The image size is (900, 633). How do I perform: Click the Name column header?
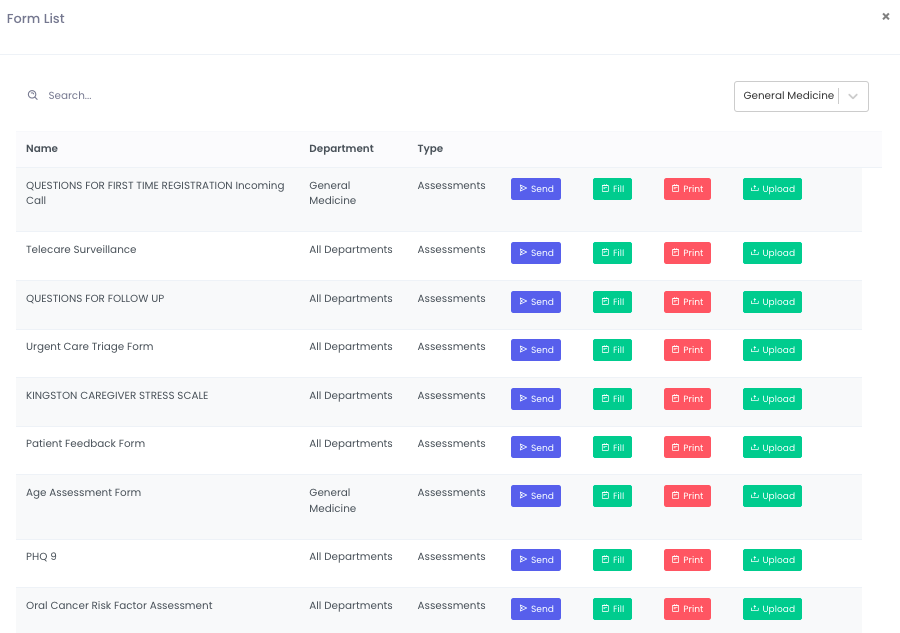[x=42, y=149]
